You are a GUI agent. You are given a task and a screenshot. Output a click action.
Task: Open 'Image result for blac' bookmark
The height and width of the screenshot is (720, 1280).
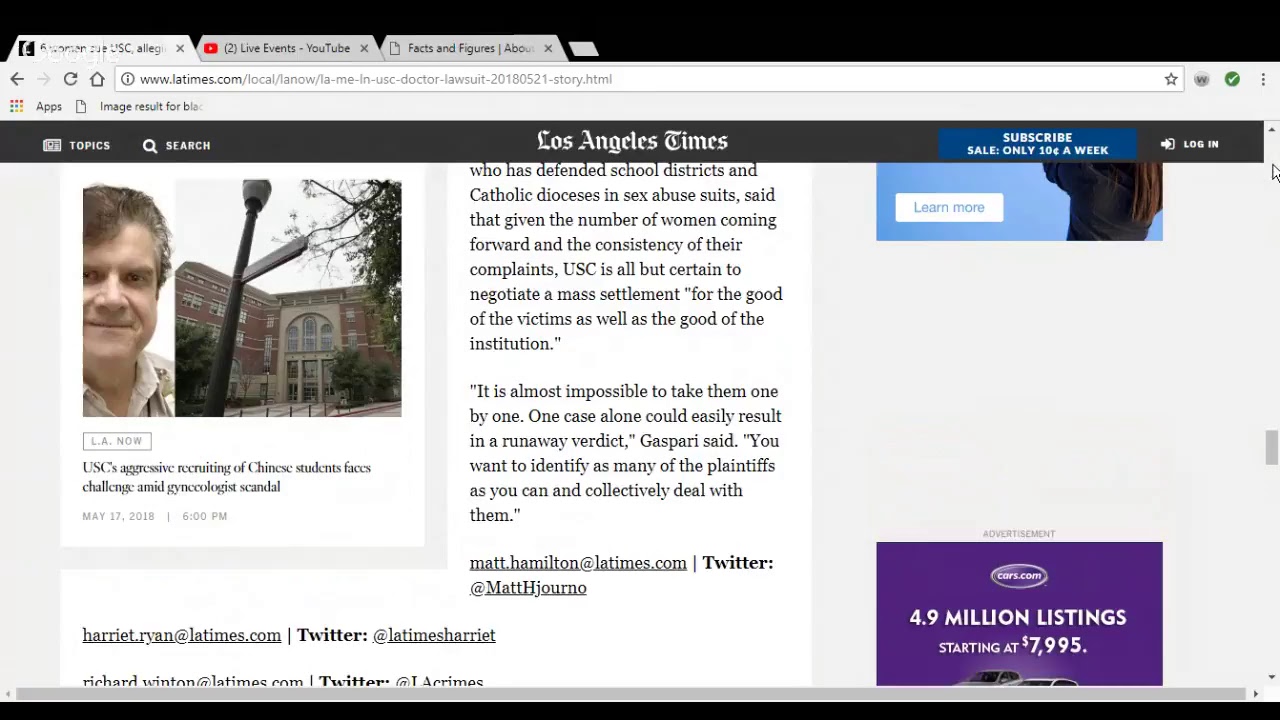pos(139,106)
